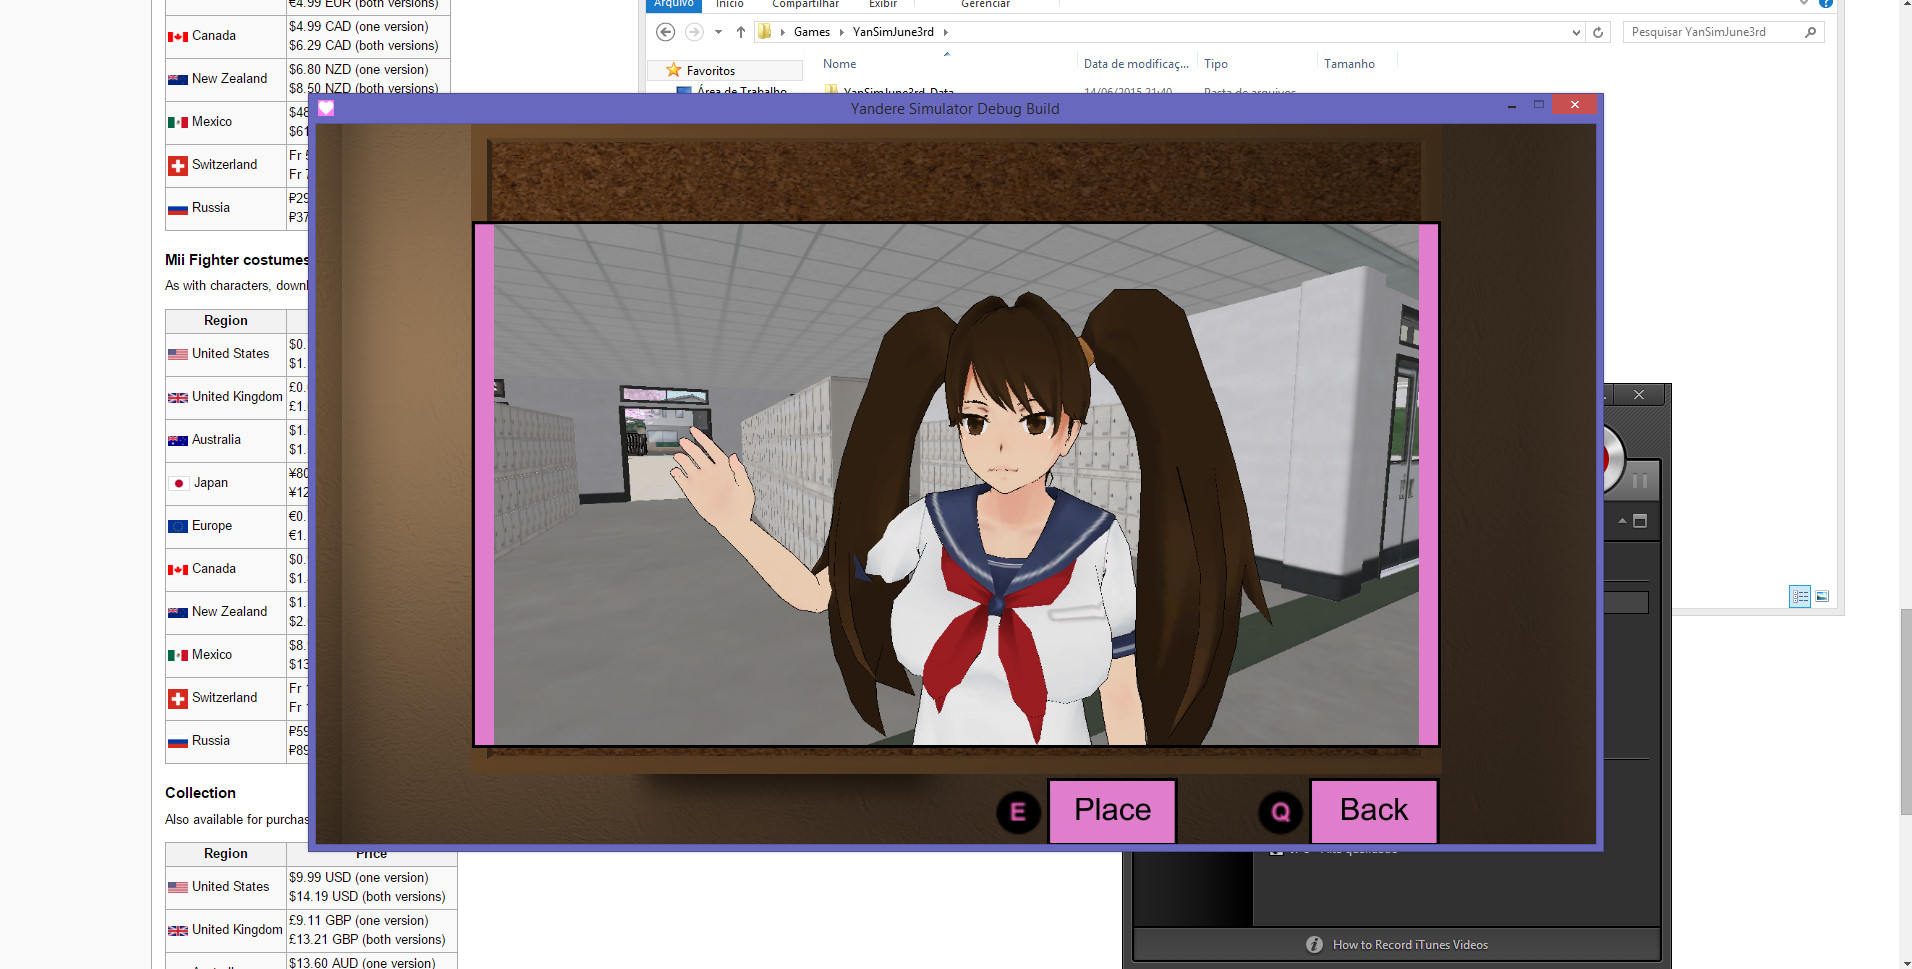
Task: Open the Início ribbon tab
Action: tap(730, 4)
